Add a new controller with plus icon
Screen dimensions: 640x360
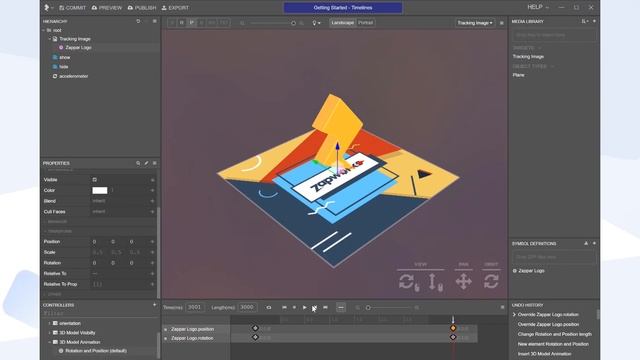(154, 305)
